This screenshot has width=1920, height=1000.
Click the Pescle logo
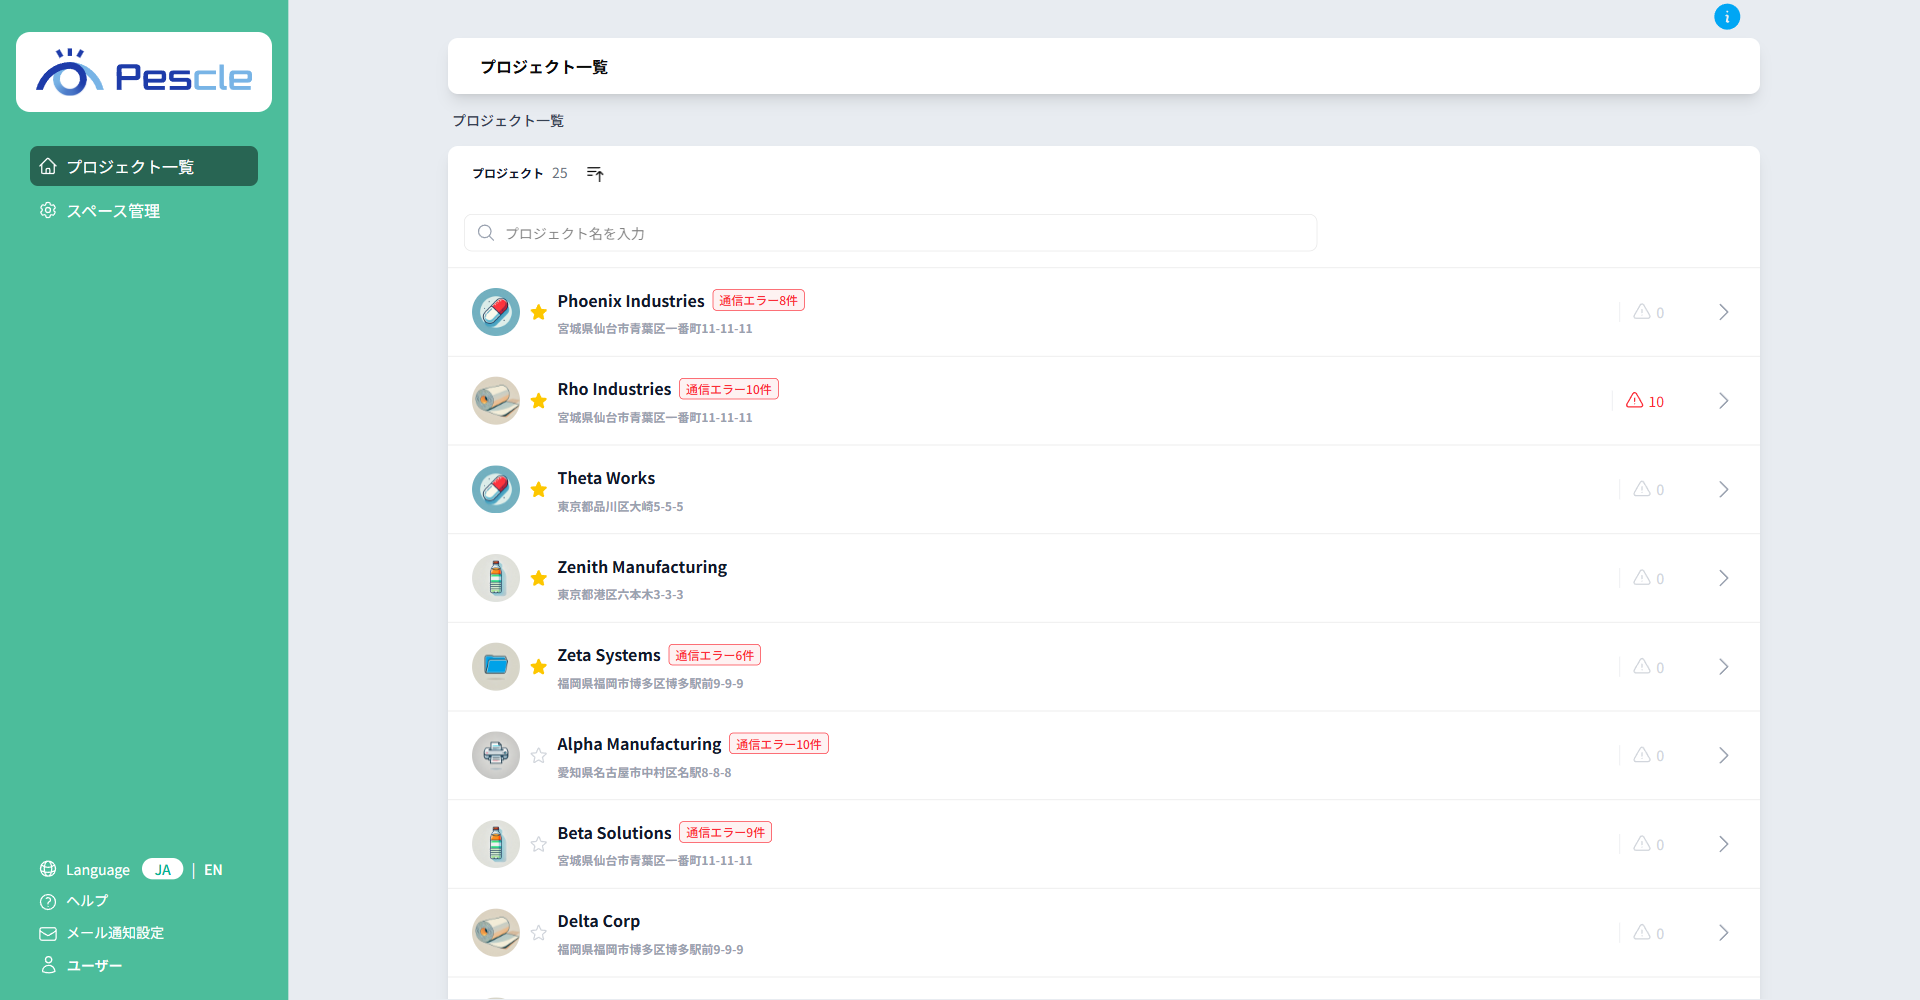144,72
